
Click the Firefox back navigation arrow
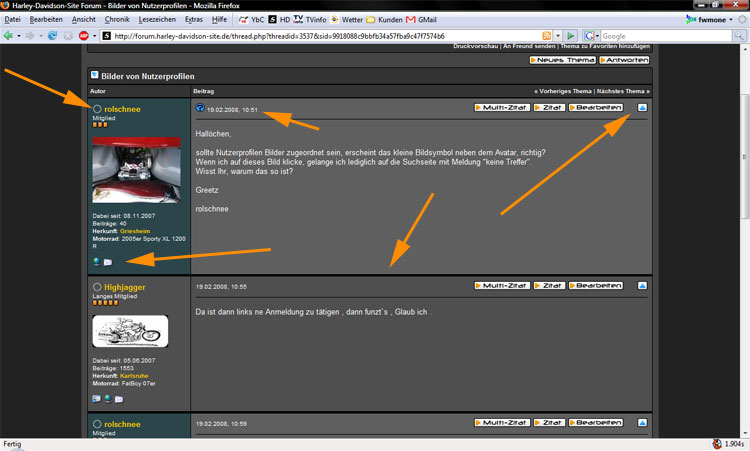[x=9, y=36]
